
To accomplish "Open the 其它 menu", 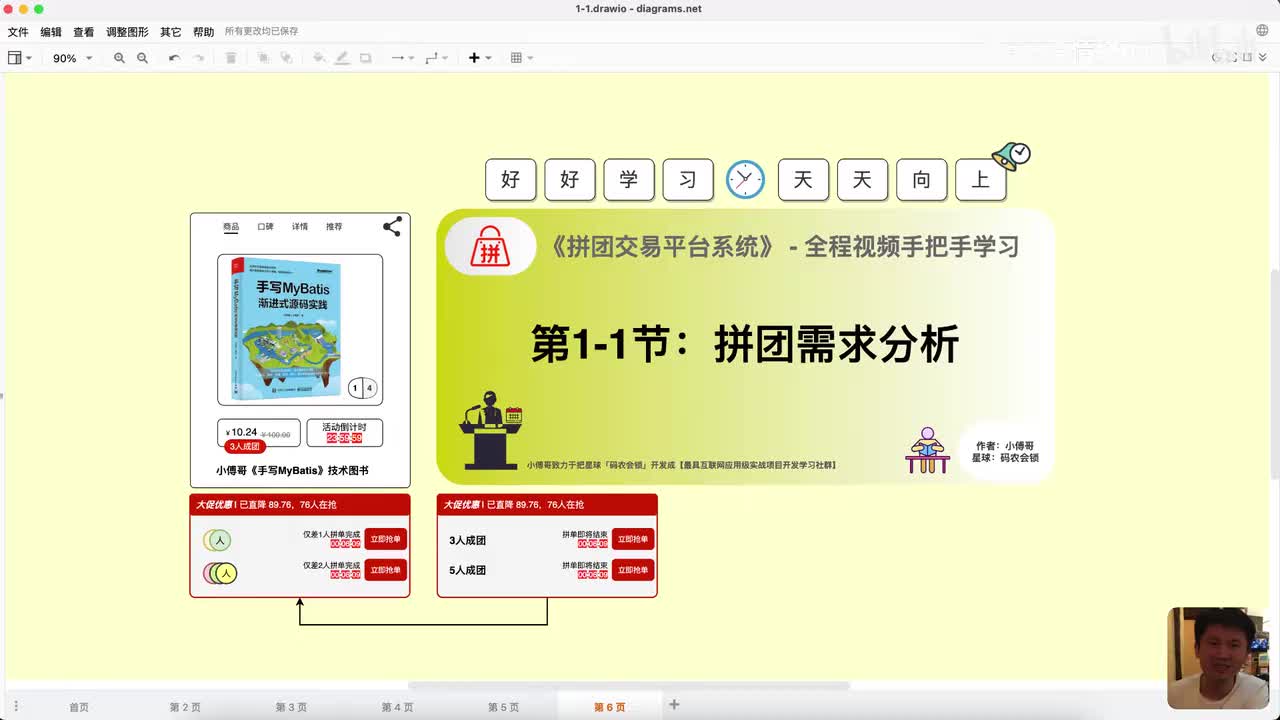I will [171, 32].
